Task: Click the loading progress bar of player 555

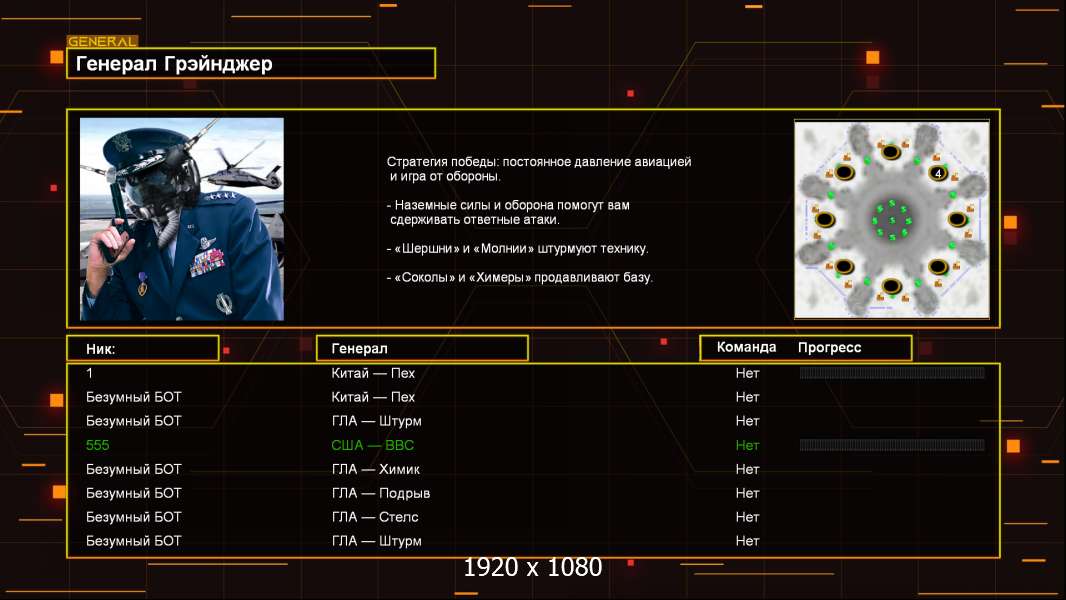Action: point(892,445)
